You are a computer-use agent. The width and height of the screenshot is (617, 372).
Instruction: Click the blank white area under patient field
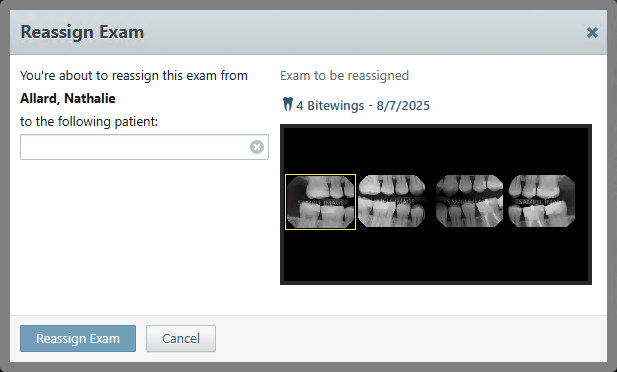[x=144, y=236]
